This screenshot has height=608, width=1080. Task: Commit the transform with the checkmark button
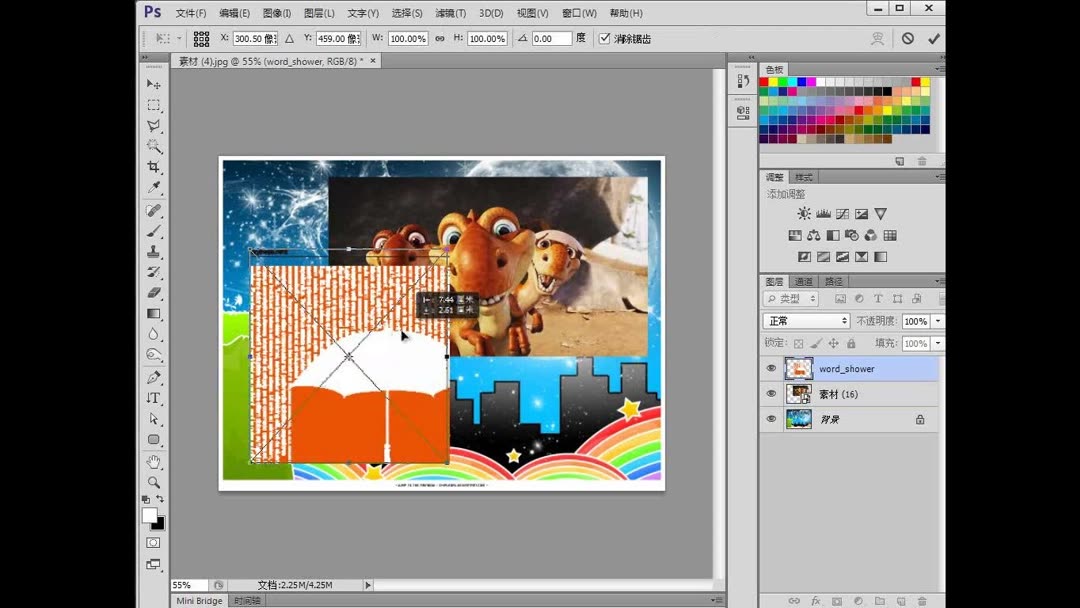934,38
